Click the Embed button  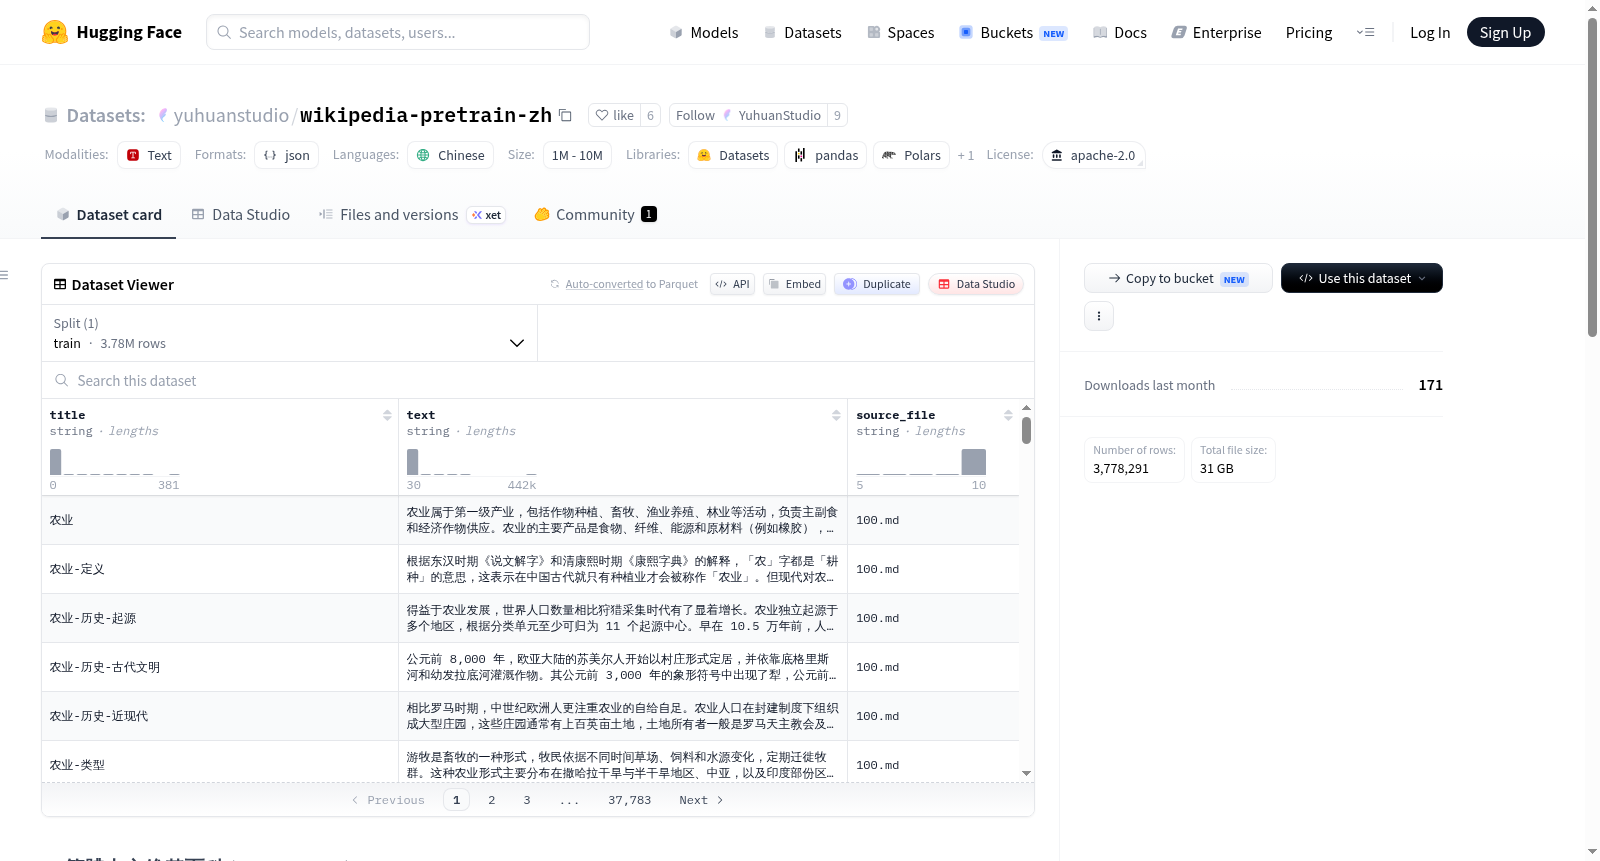point(794,284)
